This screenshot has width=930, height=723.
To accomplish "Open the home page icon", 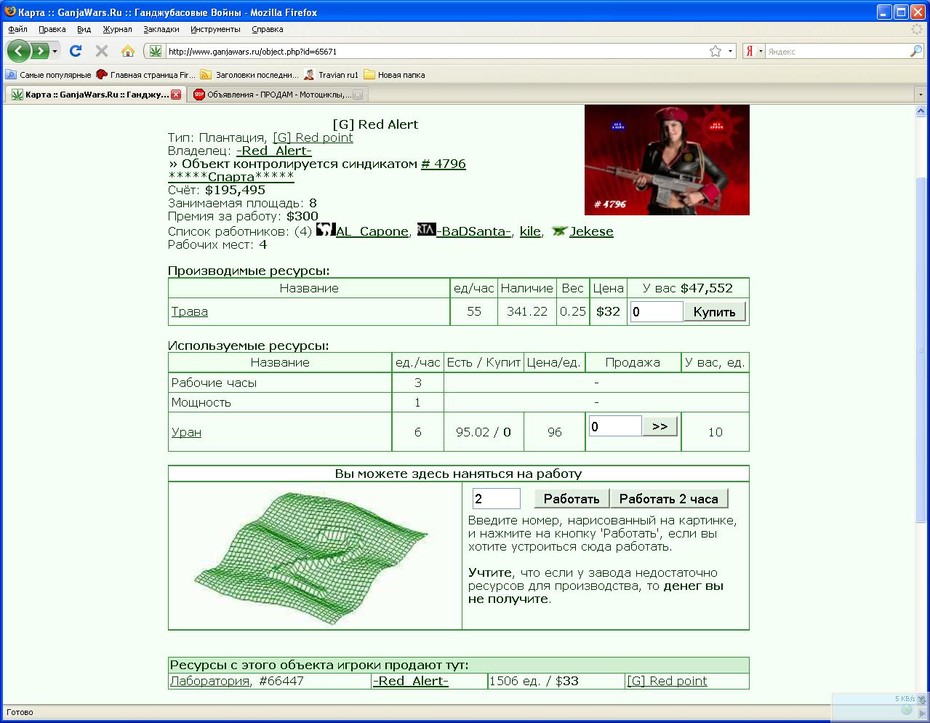I will pyautogui.click(x=128, y=51).
